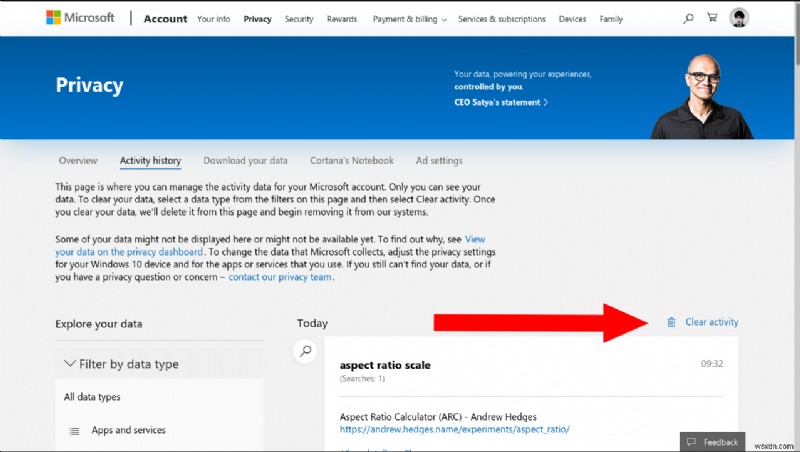This screenshot has height=452, width=800.
Task: Click the search icon beside aspect ratio entry
Action: (306, 351)
